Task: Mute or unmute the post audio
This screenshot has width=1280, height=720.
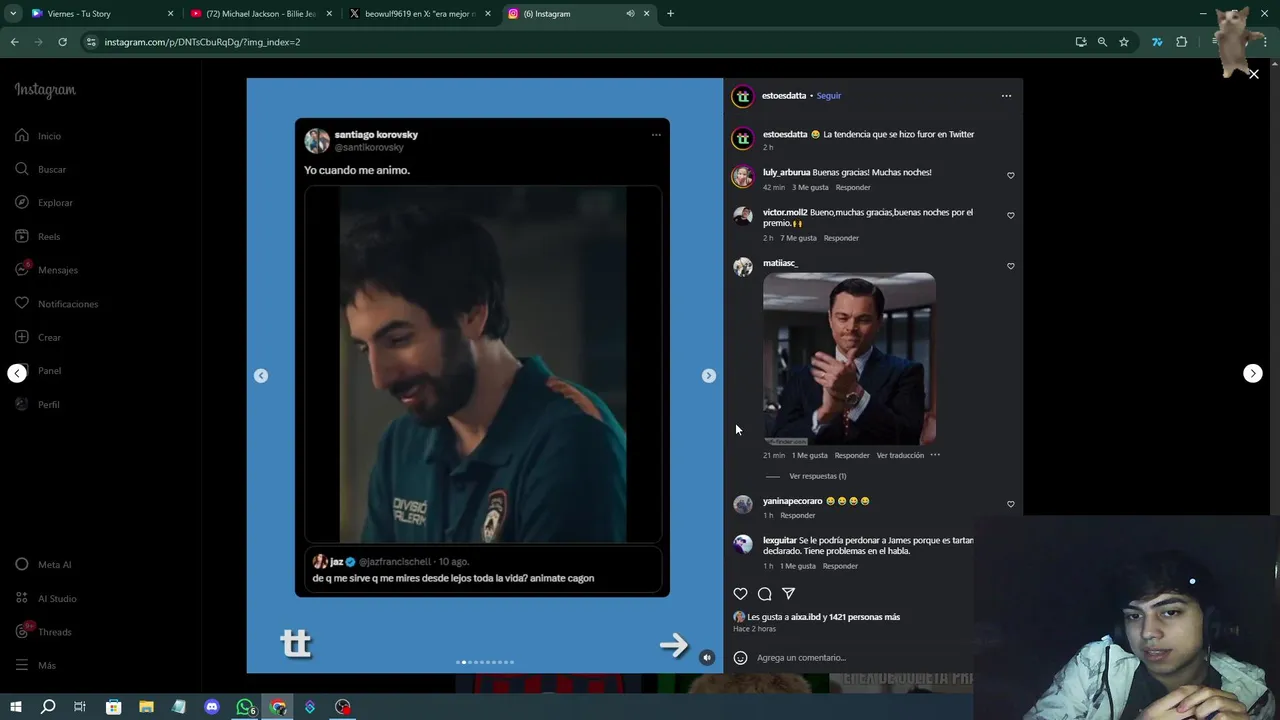Action: [x=706, y=657]
